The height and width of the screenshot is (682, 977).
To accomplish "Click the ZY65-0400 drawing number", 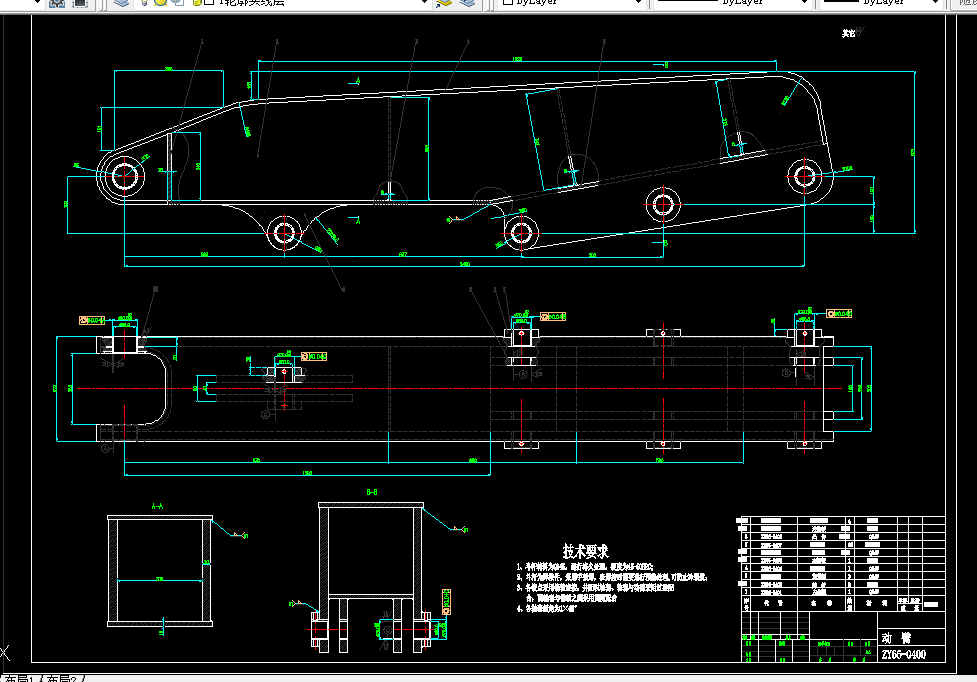I will 903,655.
